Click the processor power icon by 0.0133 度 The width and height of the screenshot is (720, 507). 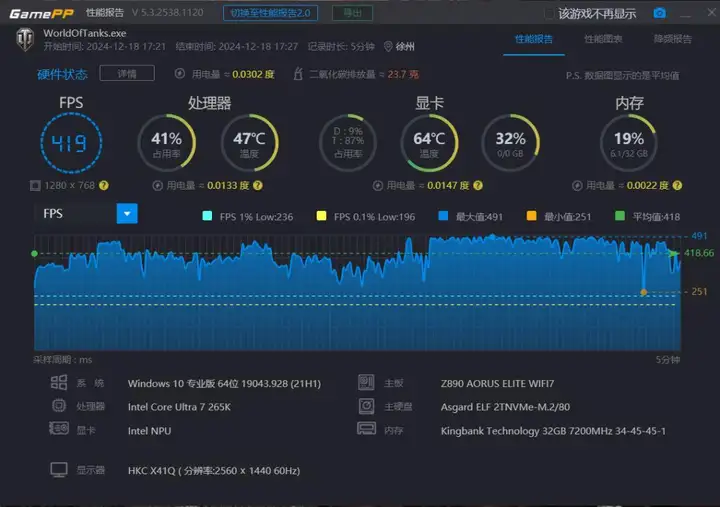158,186
